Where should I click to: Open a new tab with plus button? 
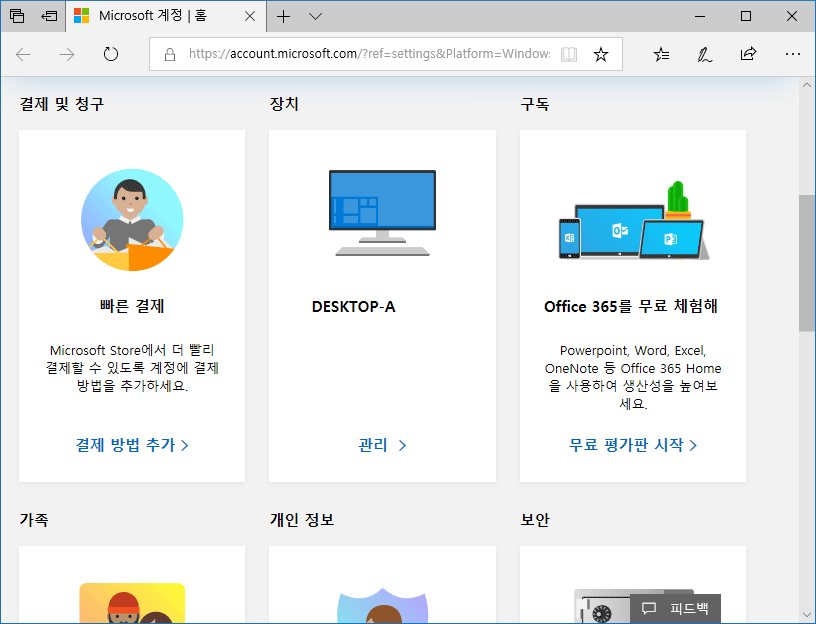tap(283, 17)
